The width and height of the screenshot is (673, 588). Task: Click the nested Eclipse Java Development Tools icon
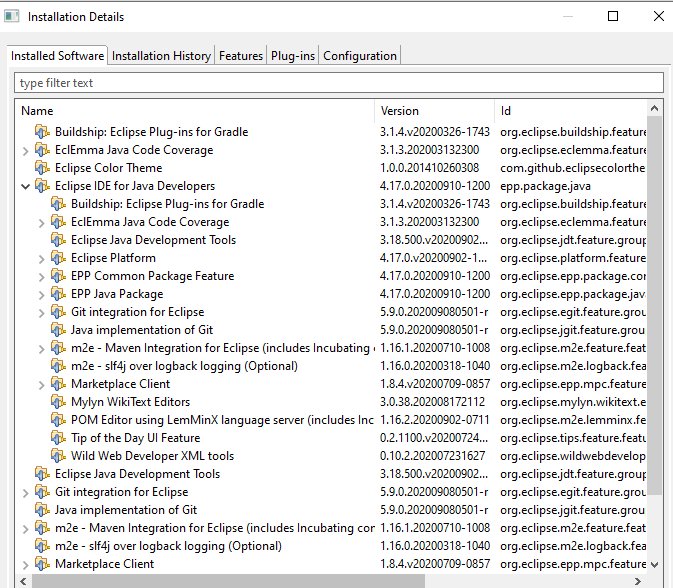[58, 240]
